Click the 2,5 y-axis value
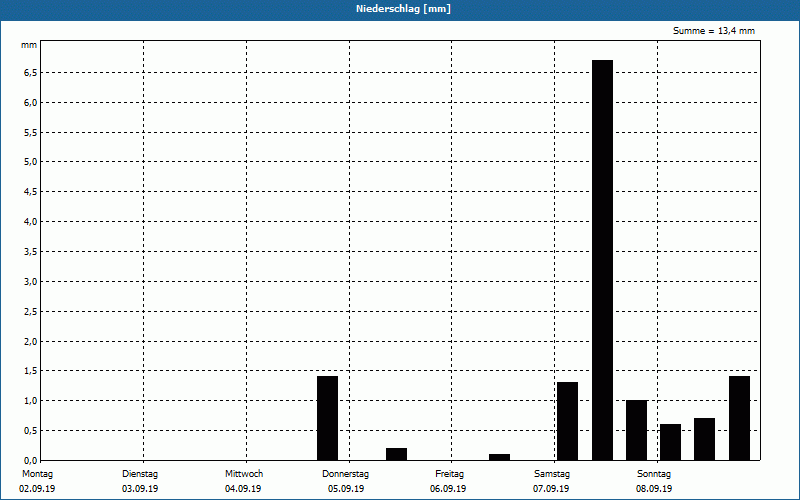The width and height of the screenshot is (800, 500). (31, 311)
